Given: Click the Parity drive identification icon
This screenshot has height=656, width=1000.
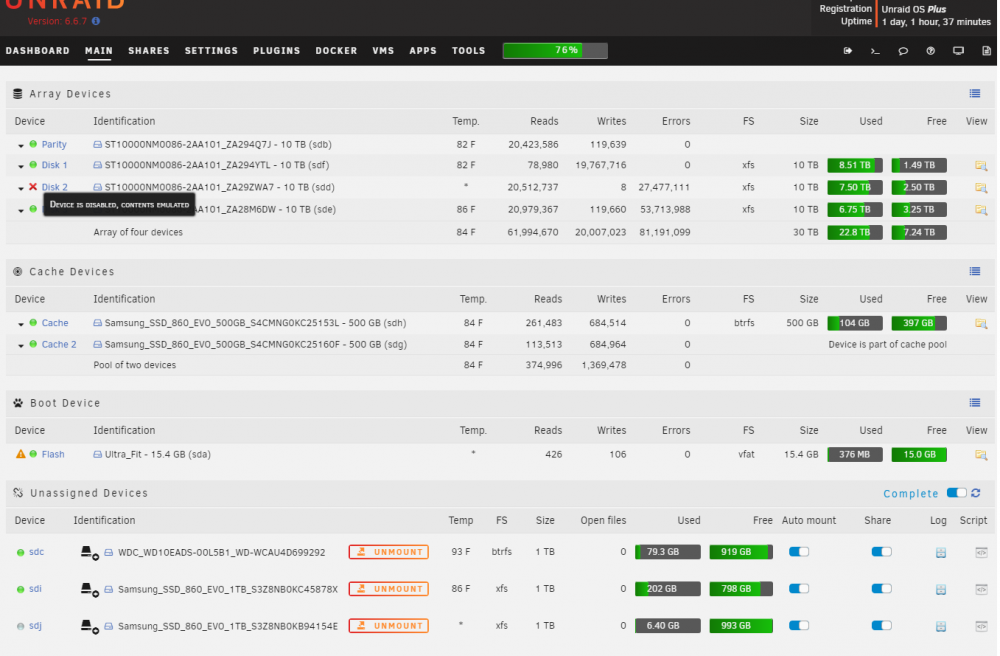Looking at the screenshot, I should tap(98, 145).
